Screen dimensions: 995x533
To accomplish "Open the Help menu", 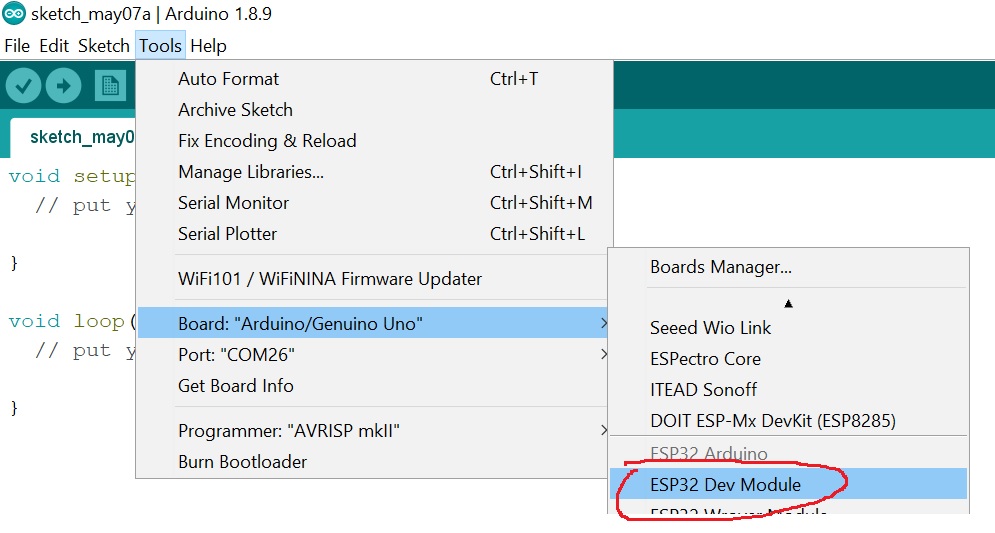I will (208, 46).
